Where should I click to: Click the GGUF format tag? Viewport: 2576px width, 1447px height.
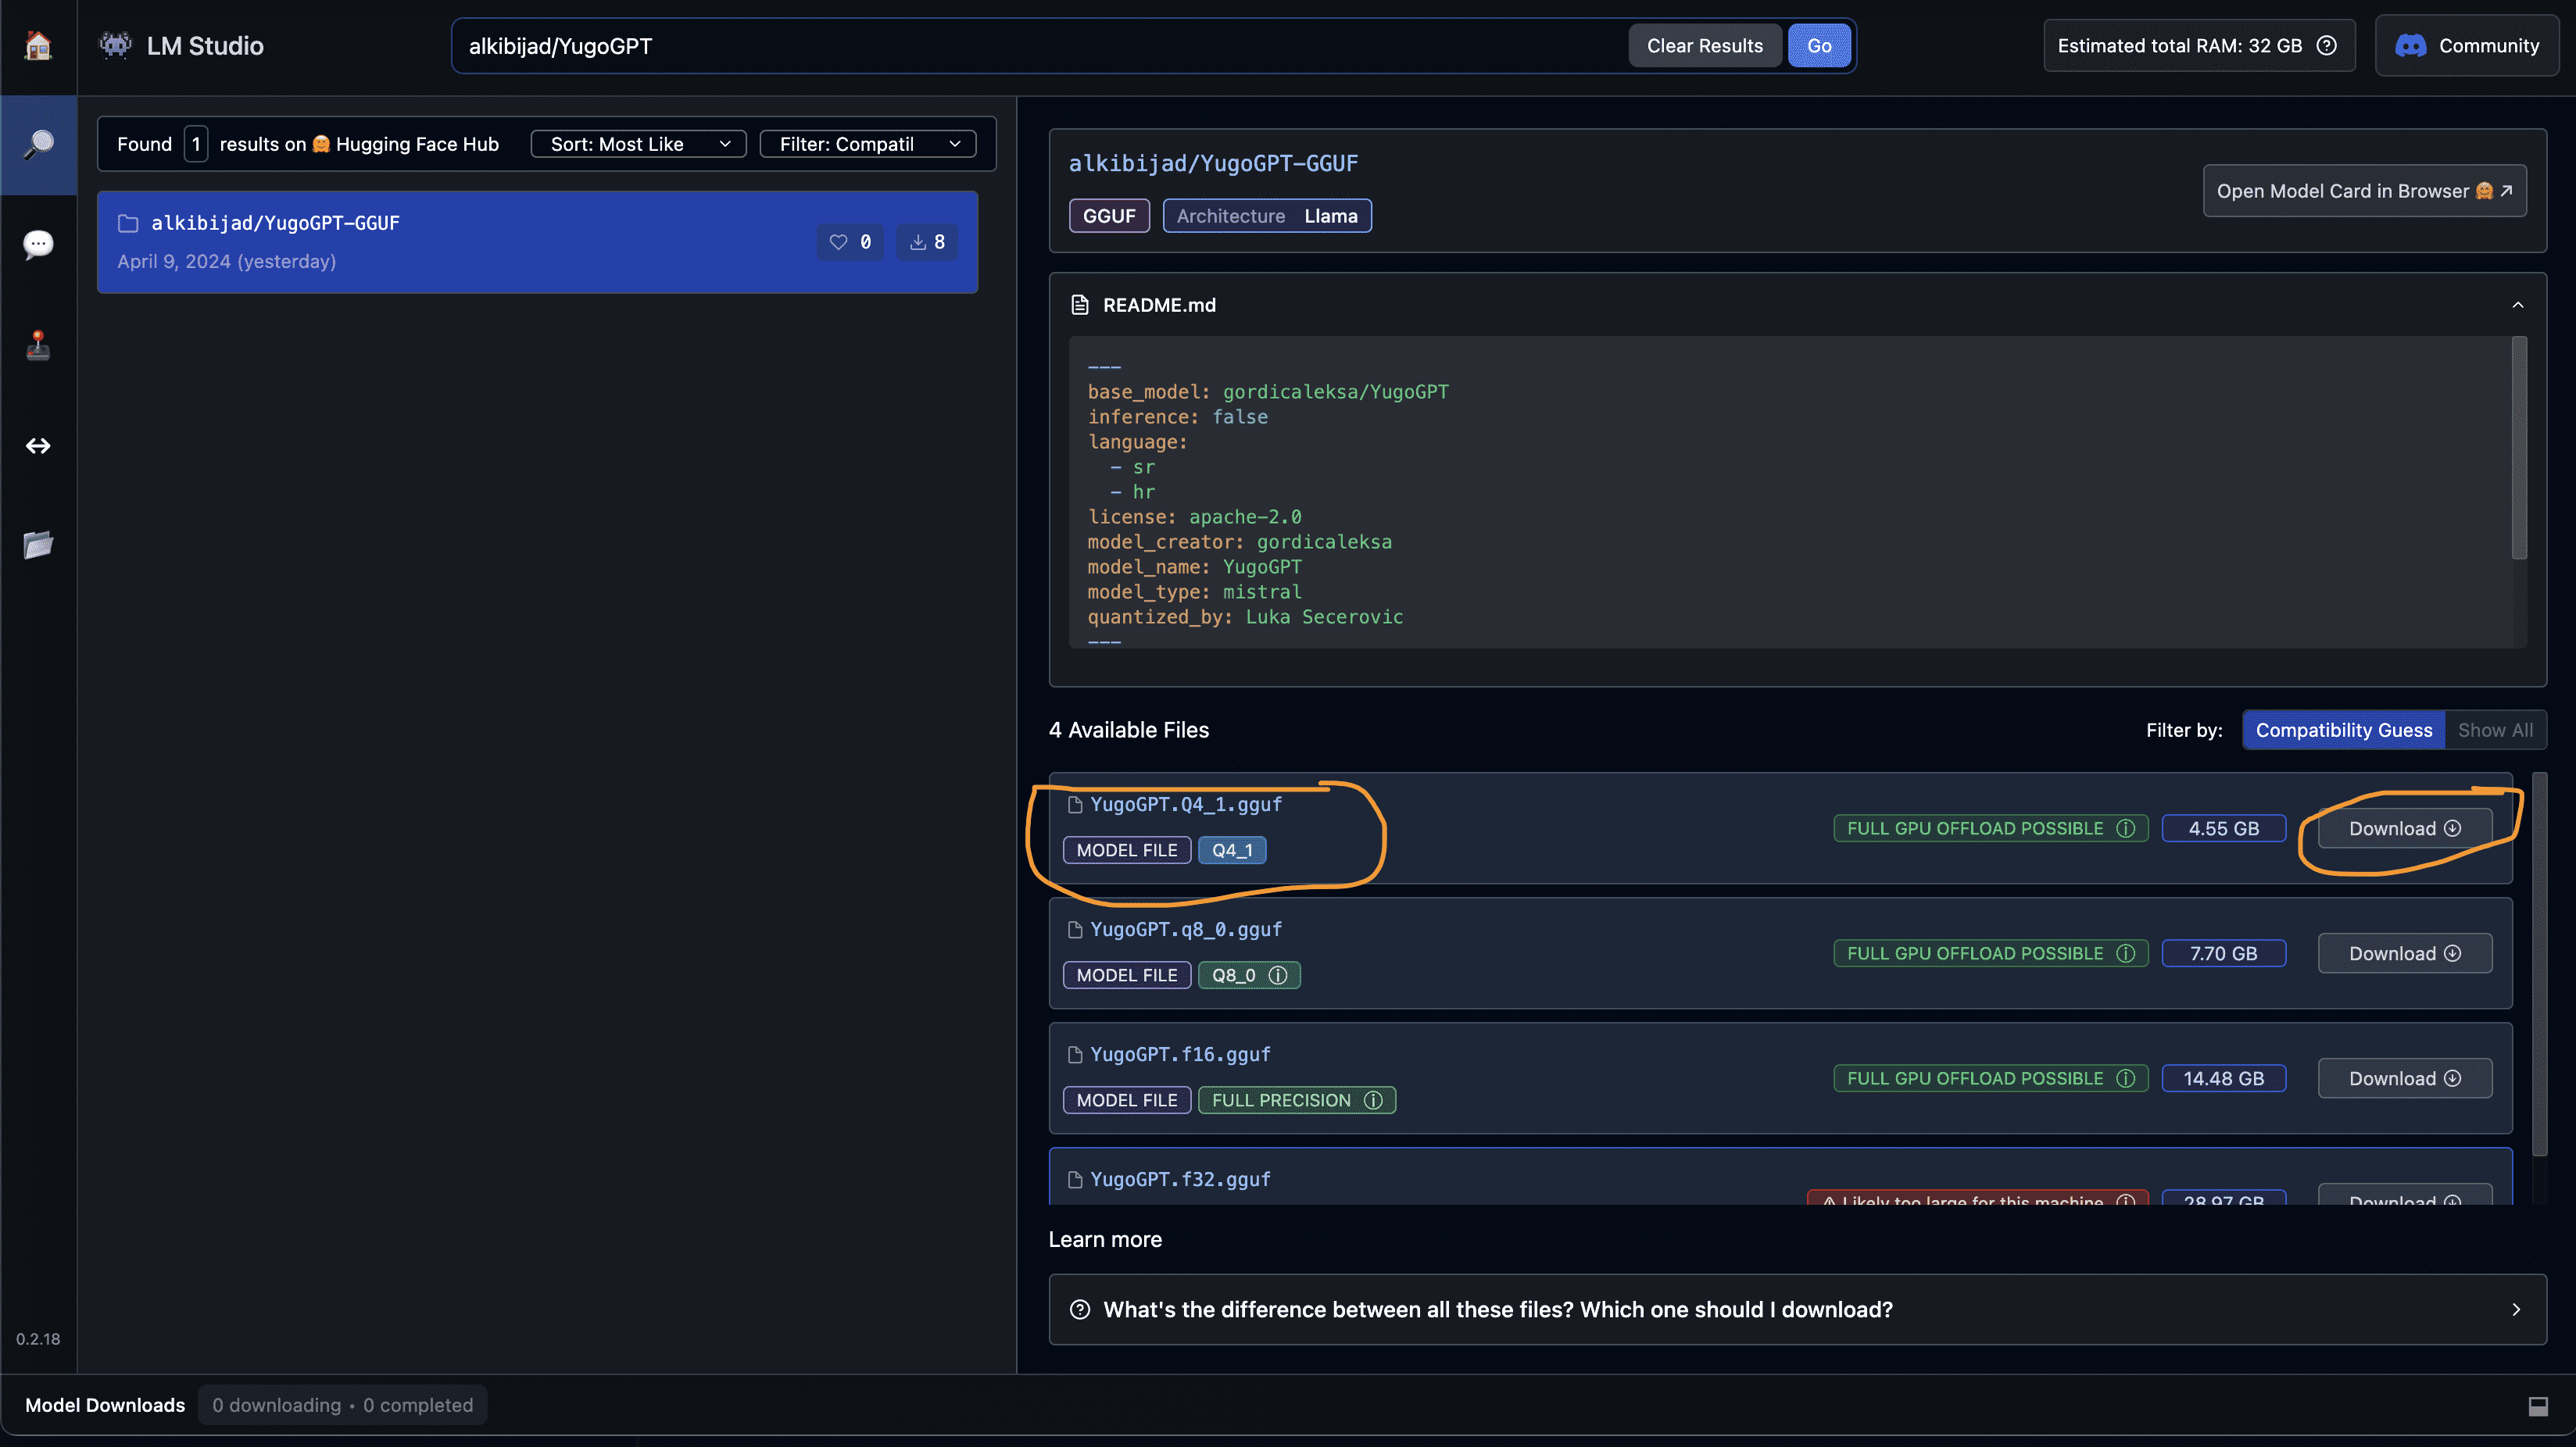1109,216
